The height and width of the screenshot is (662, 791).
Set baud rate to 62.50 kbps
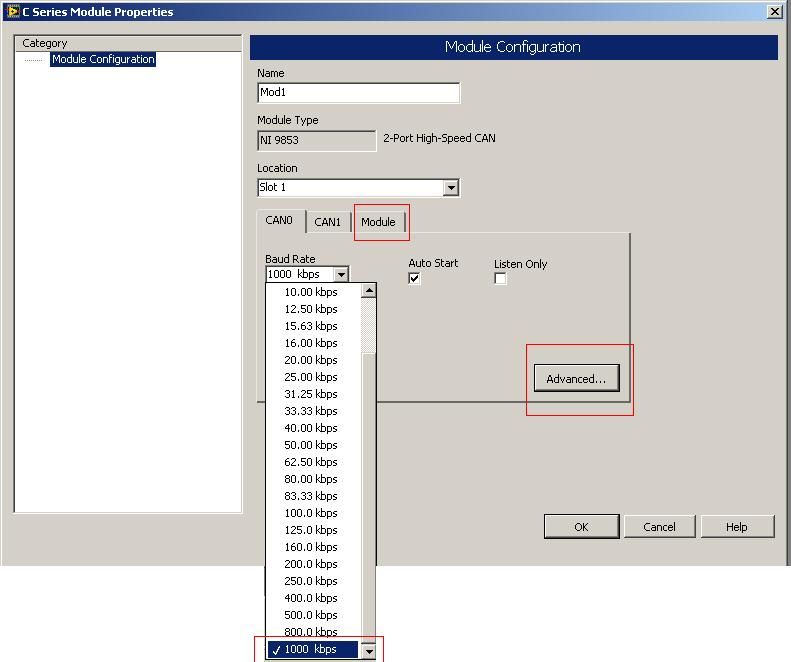point(313,462)
